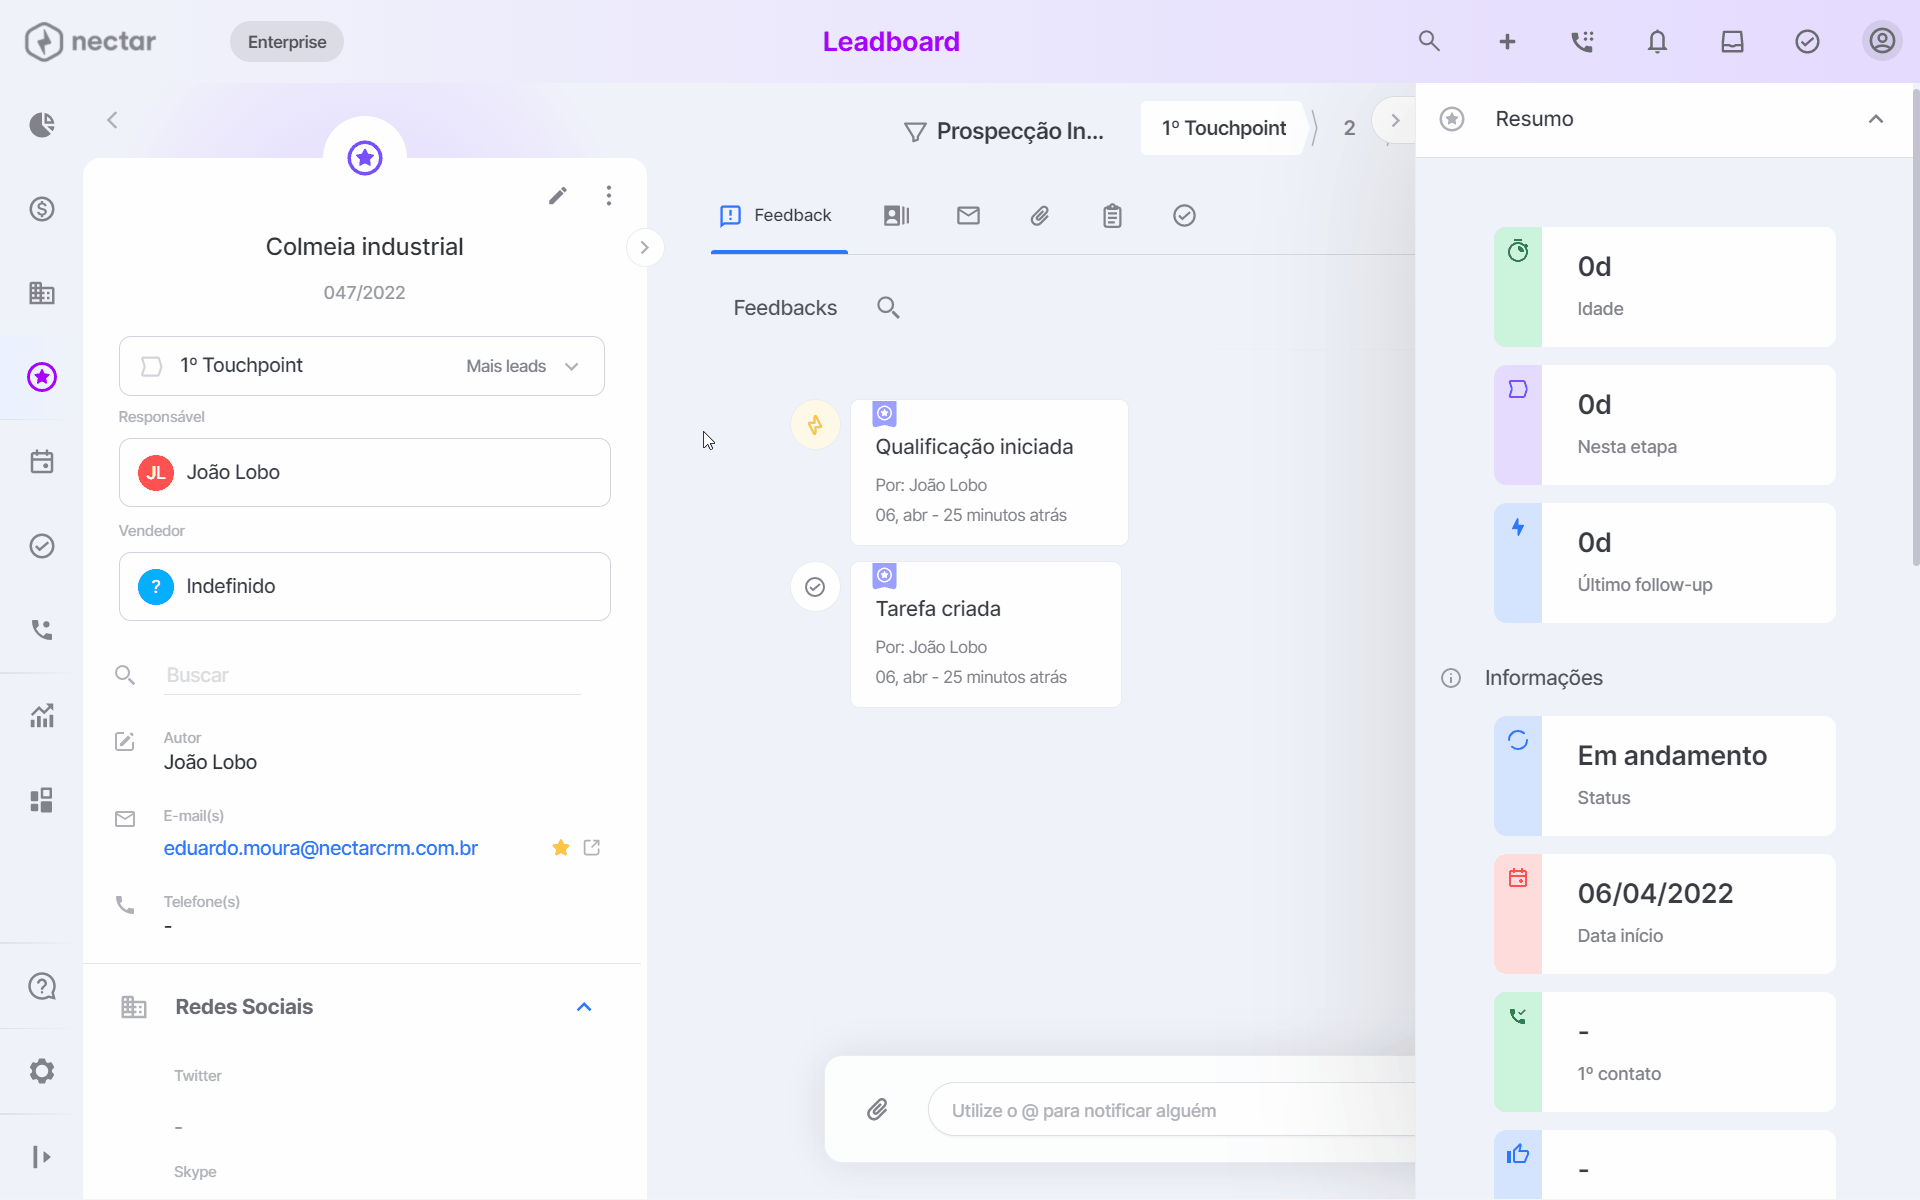The width and height of the screenshot is (1920, 1200).
Task: Open the calendar icon in sidebar
Action: tap(42, 461)
